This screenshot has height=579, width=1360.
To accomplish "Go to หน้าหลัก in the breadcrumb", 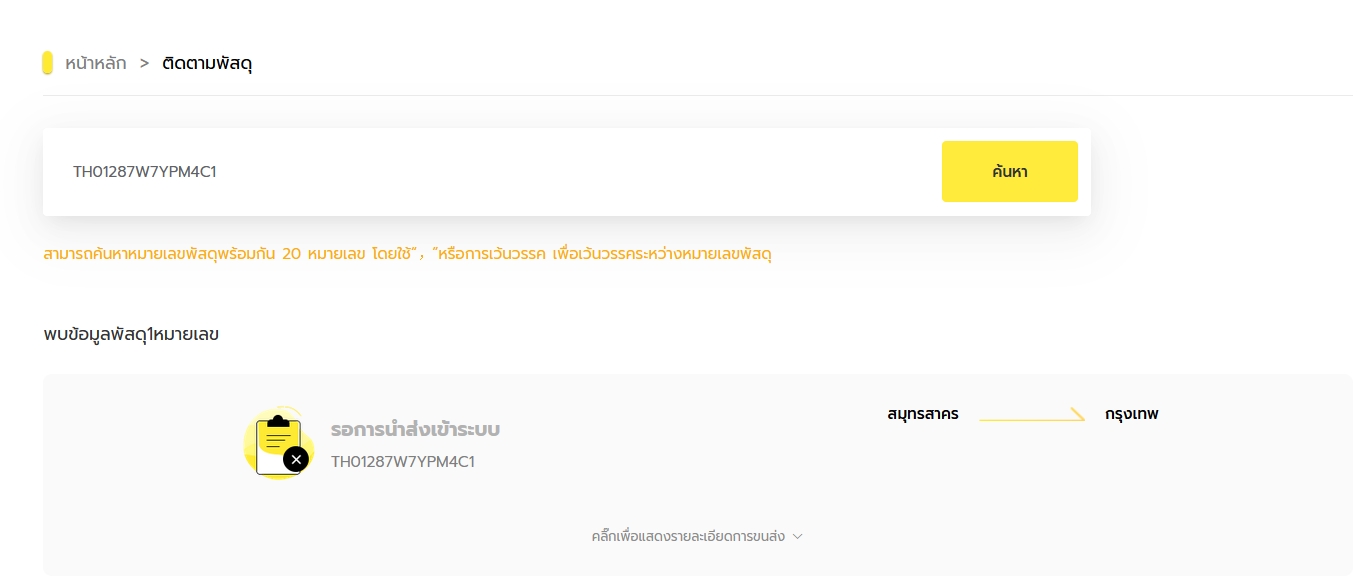I will click(x=96, y=63).
